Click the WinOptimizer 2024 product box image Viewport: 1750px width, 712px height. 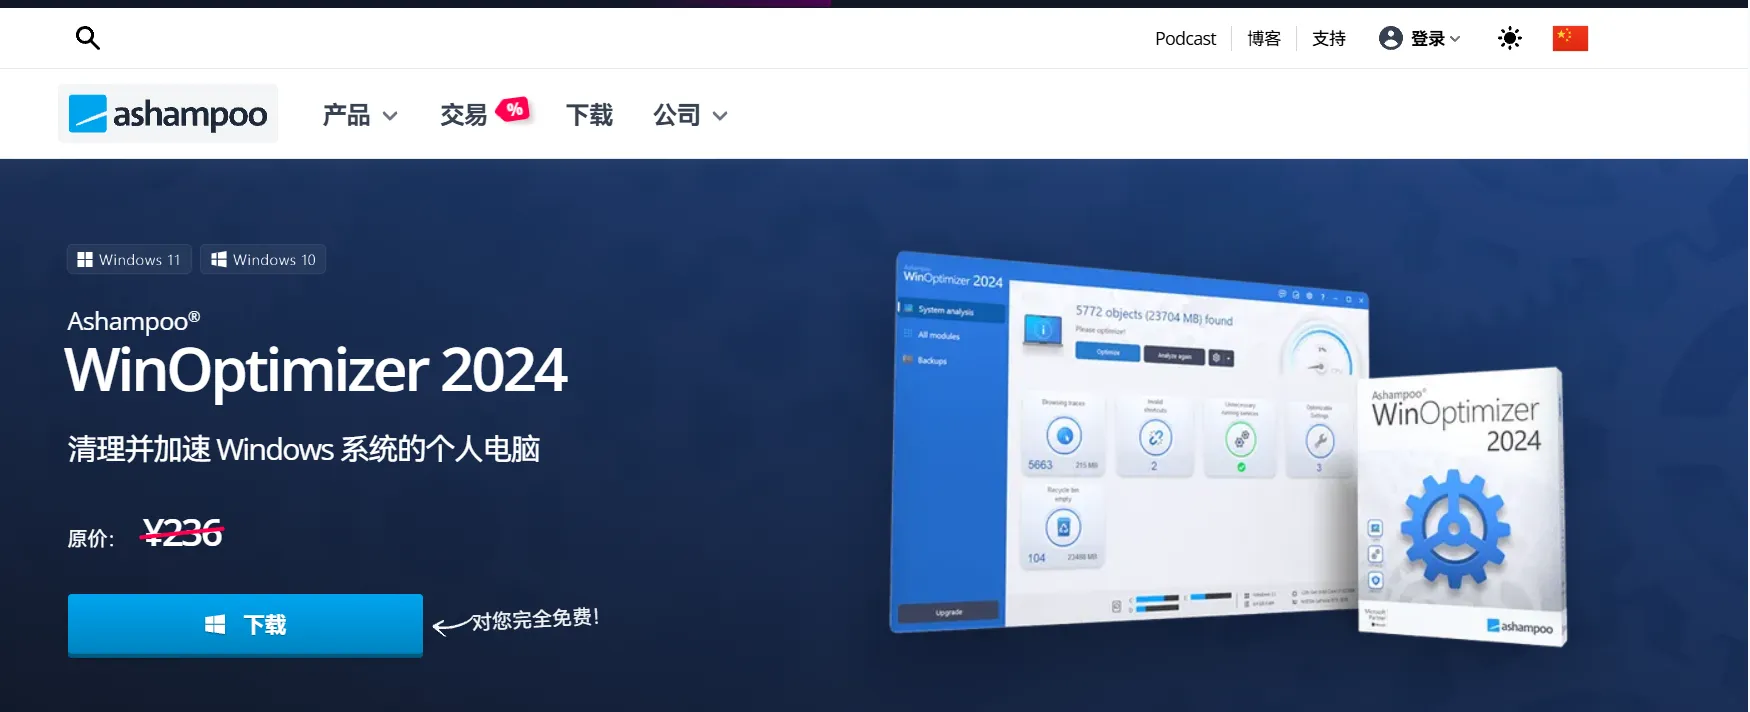[x=1463, y=505]
